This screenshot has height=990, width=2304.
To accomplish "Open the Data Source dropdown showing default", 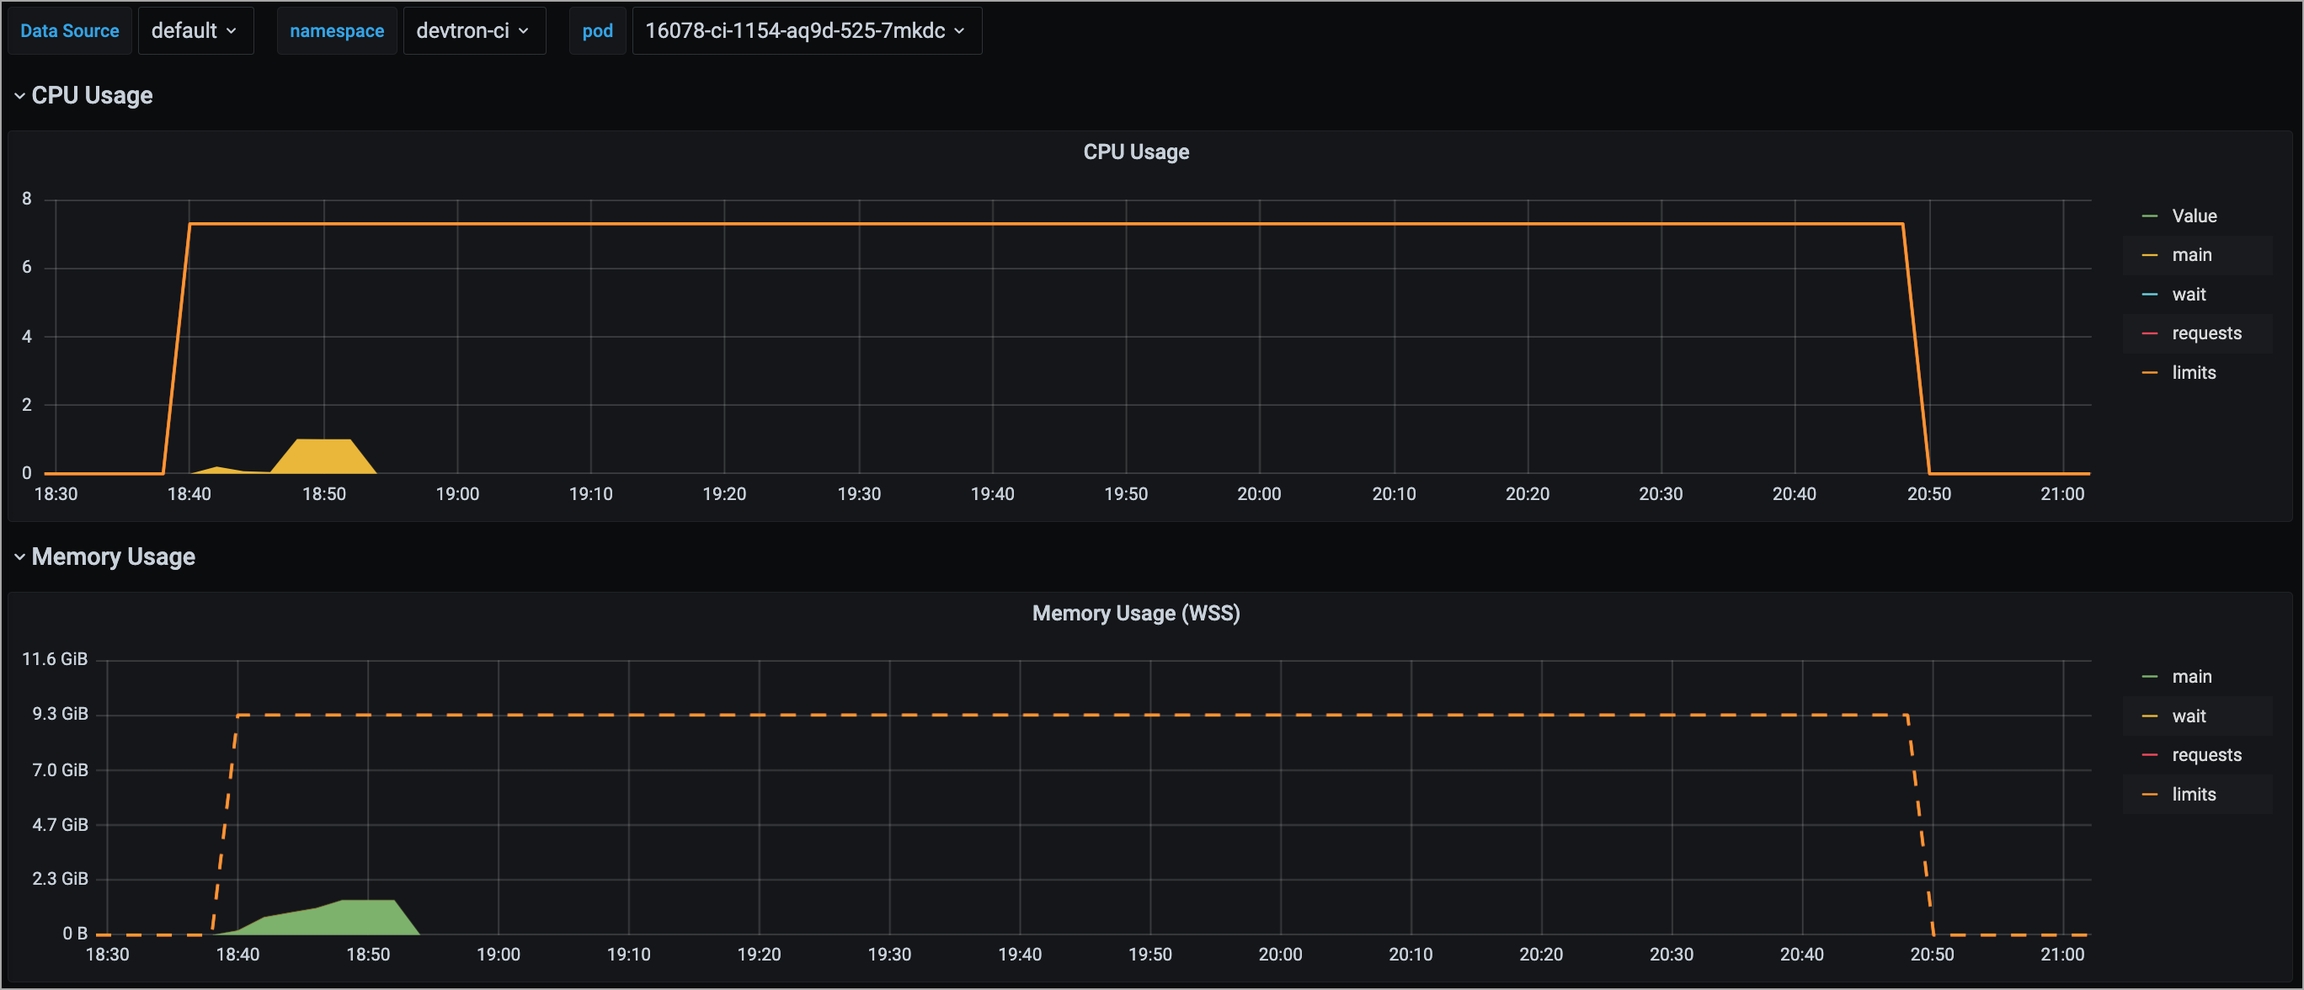I will tap(194, 31).
